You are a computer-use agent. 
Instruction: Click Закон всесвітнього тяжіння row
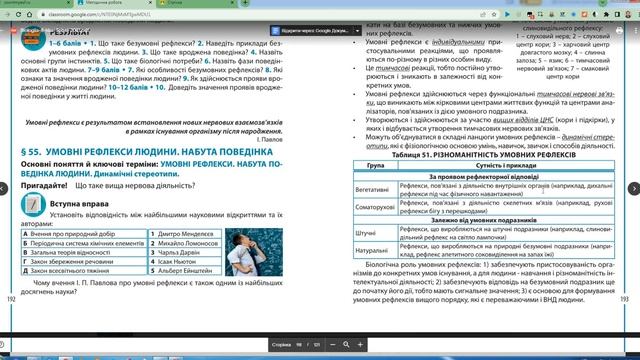click(x=84, y=271)
